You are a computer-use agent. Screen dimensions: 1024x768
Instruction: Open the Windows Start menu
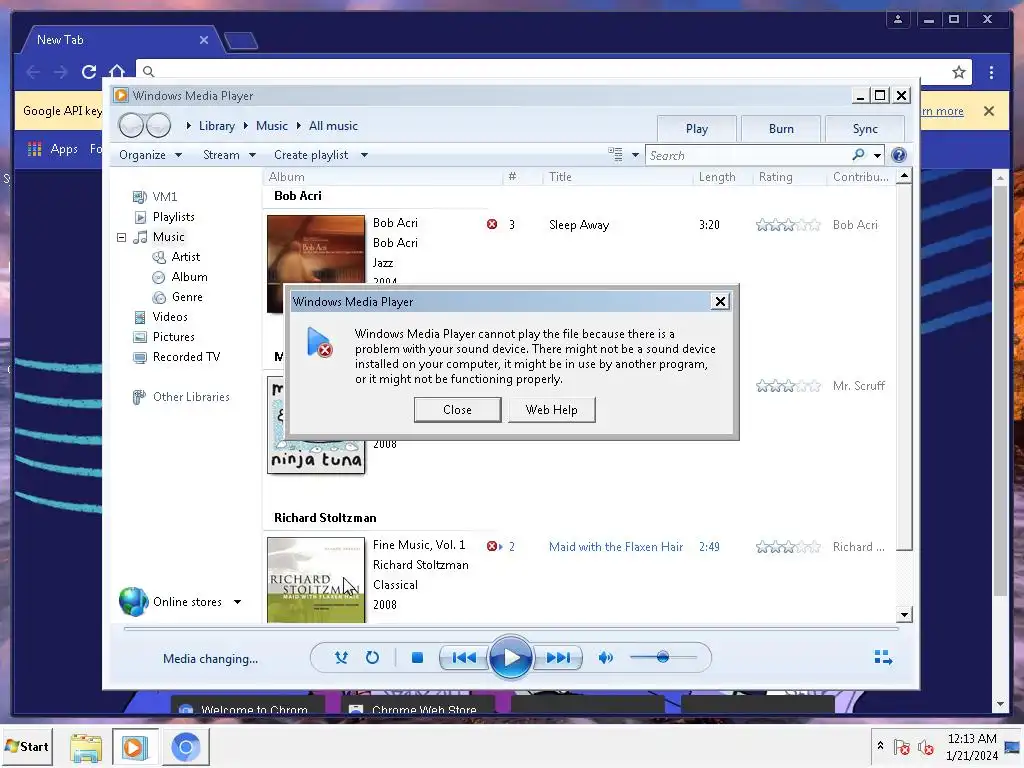(x=27, y=746)
